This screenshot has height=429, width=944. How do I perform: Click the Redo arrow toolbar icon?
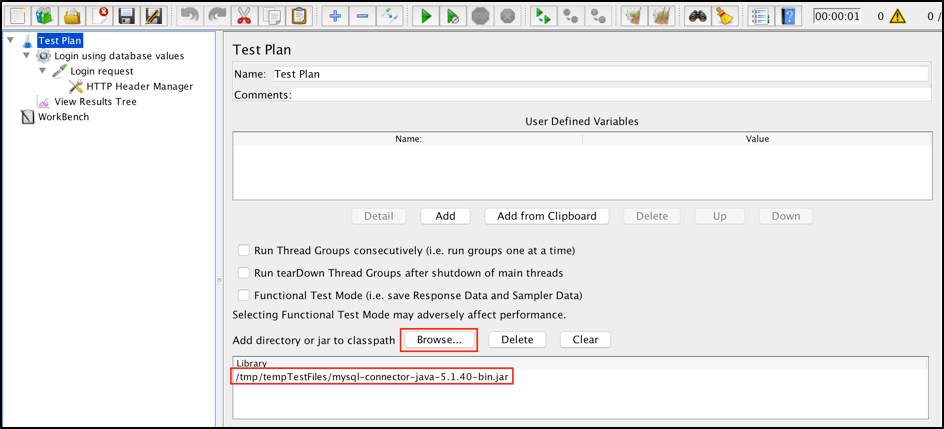216,16
